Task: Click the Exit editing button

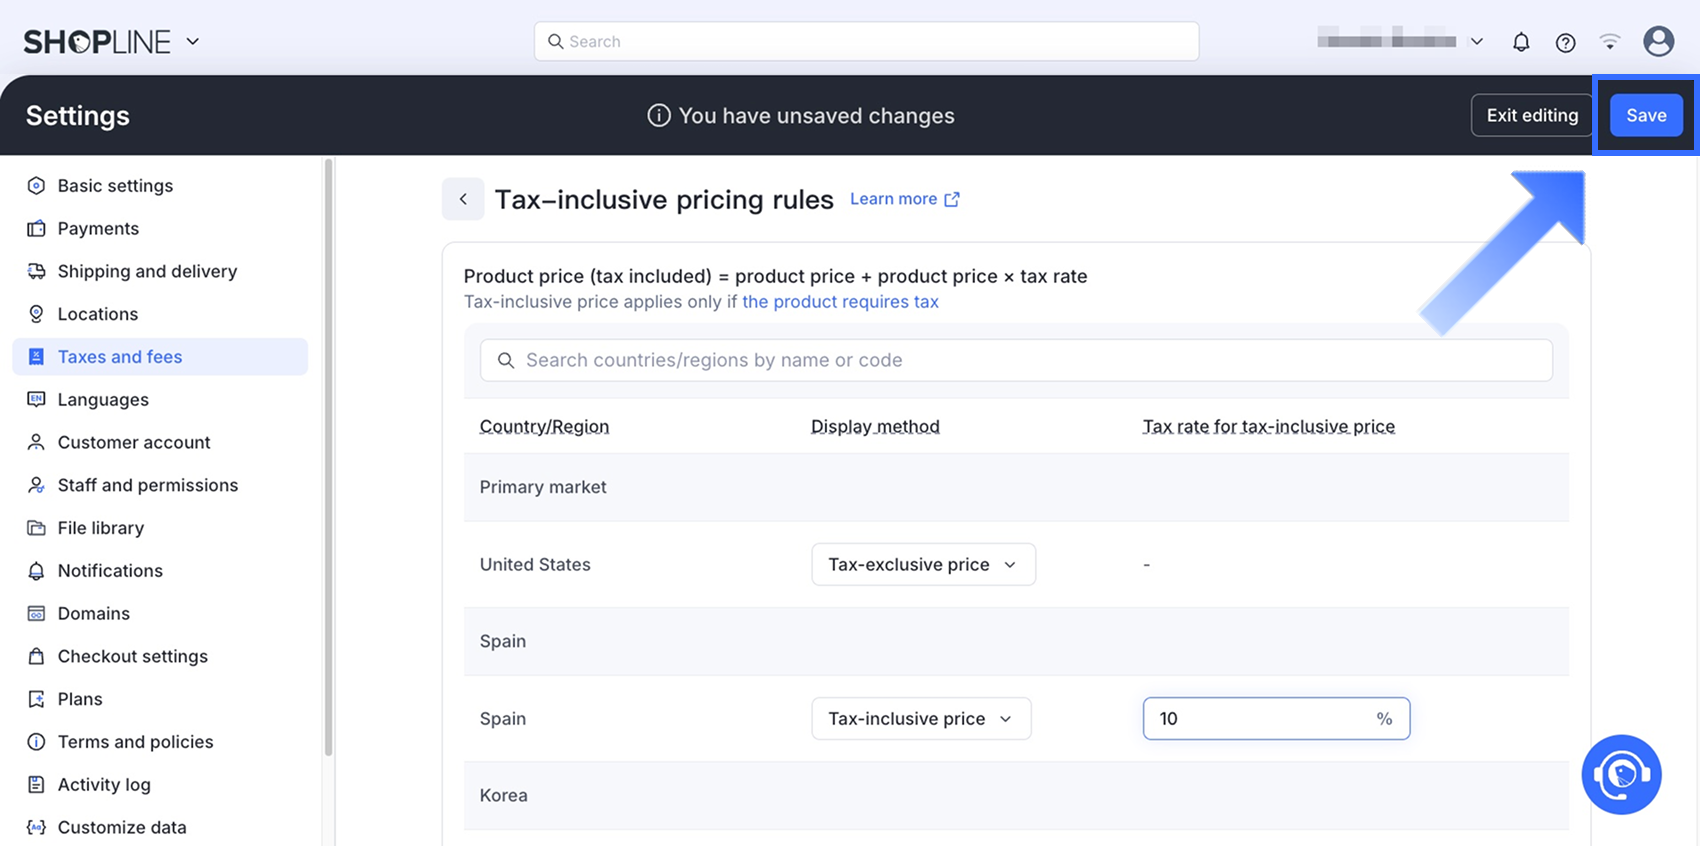Action: (1532, 116)
